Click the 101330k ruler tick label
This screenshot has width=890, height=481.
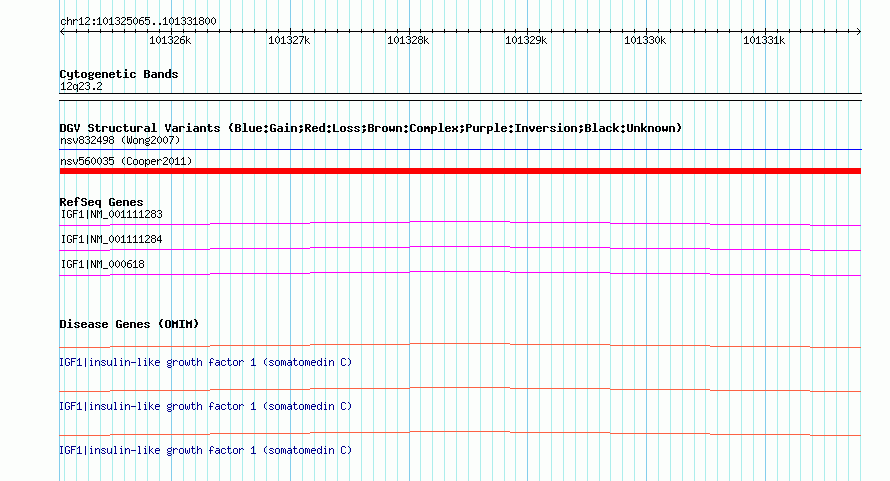[x=645, y=40]
